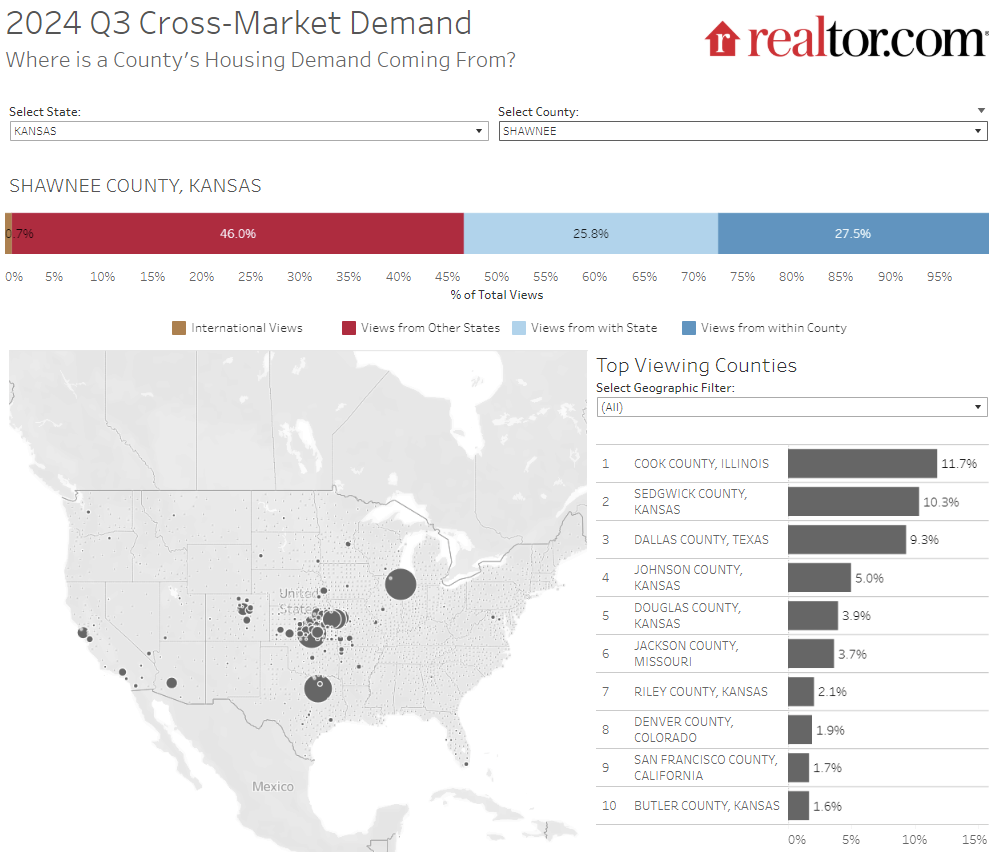The height and width of the screenshot is (852, 996).
Task: Click the Jackson County, Missouri bar
Action: coord(811,654)
